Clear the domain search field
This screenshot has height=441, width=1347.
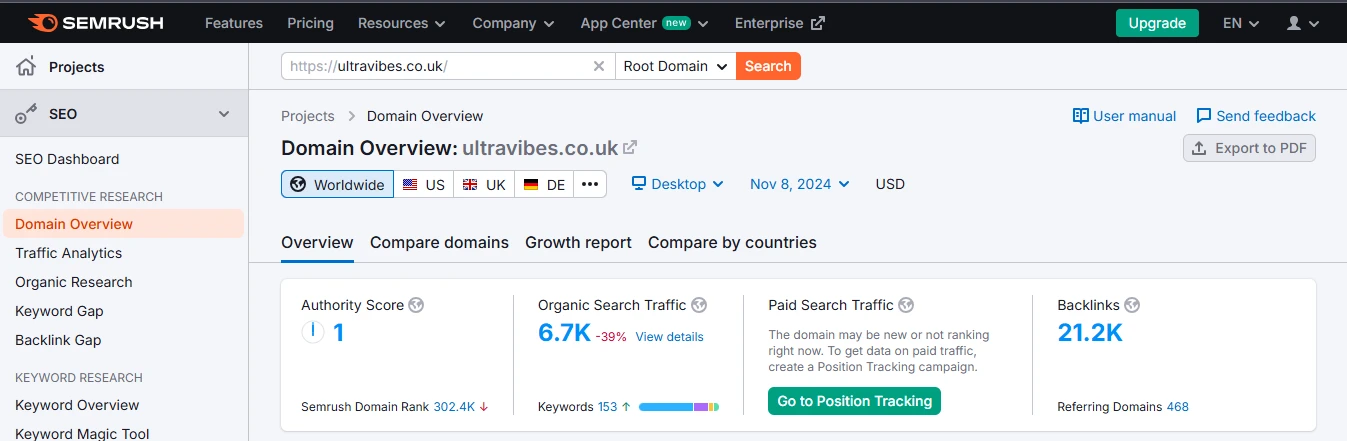pos(599,66)
